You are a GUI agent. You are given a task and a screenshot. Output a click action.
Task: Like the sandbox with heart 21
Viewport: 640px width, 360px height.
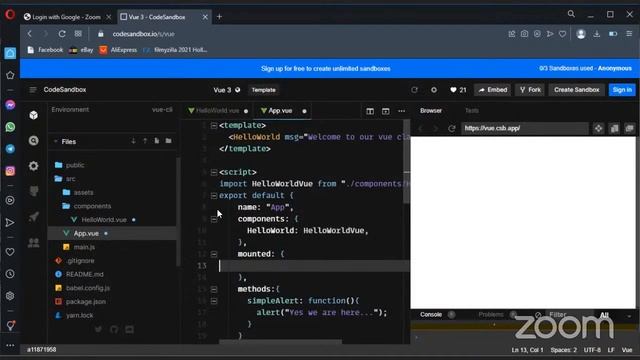(458, 90)
